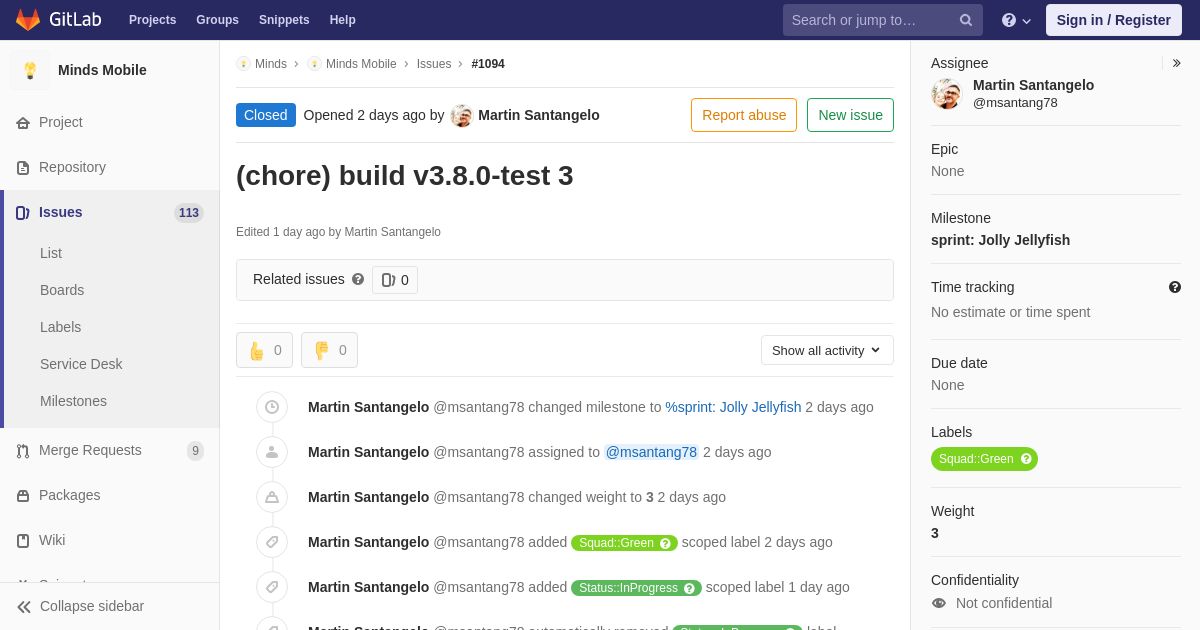Open the Help link in top navigation
1200x630 pixels.
[343, 20]
